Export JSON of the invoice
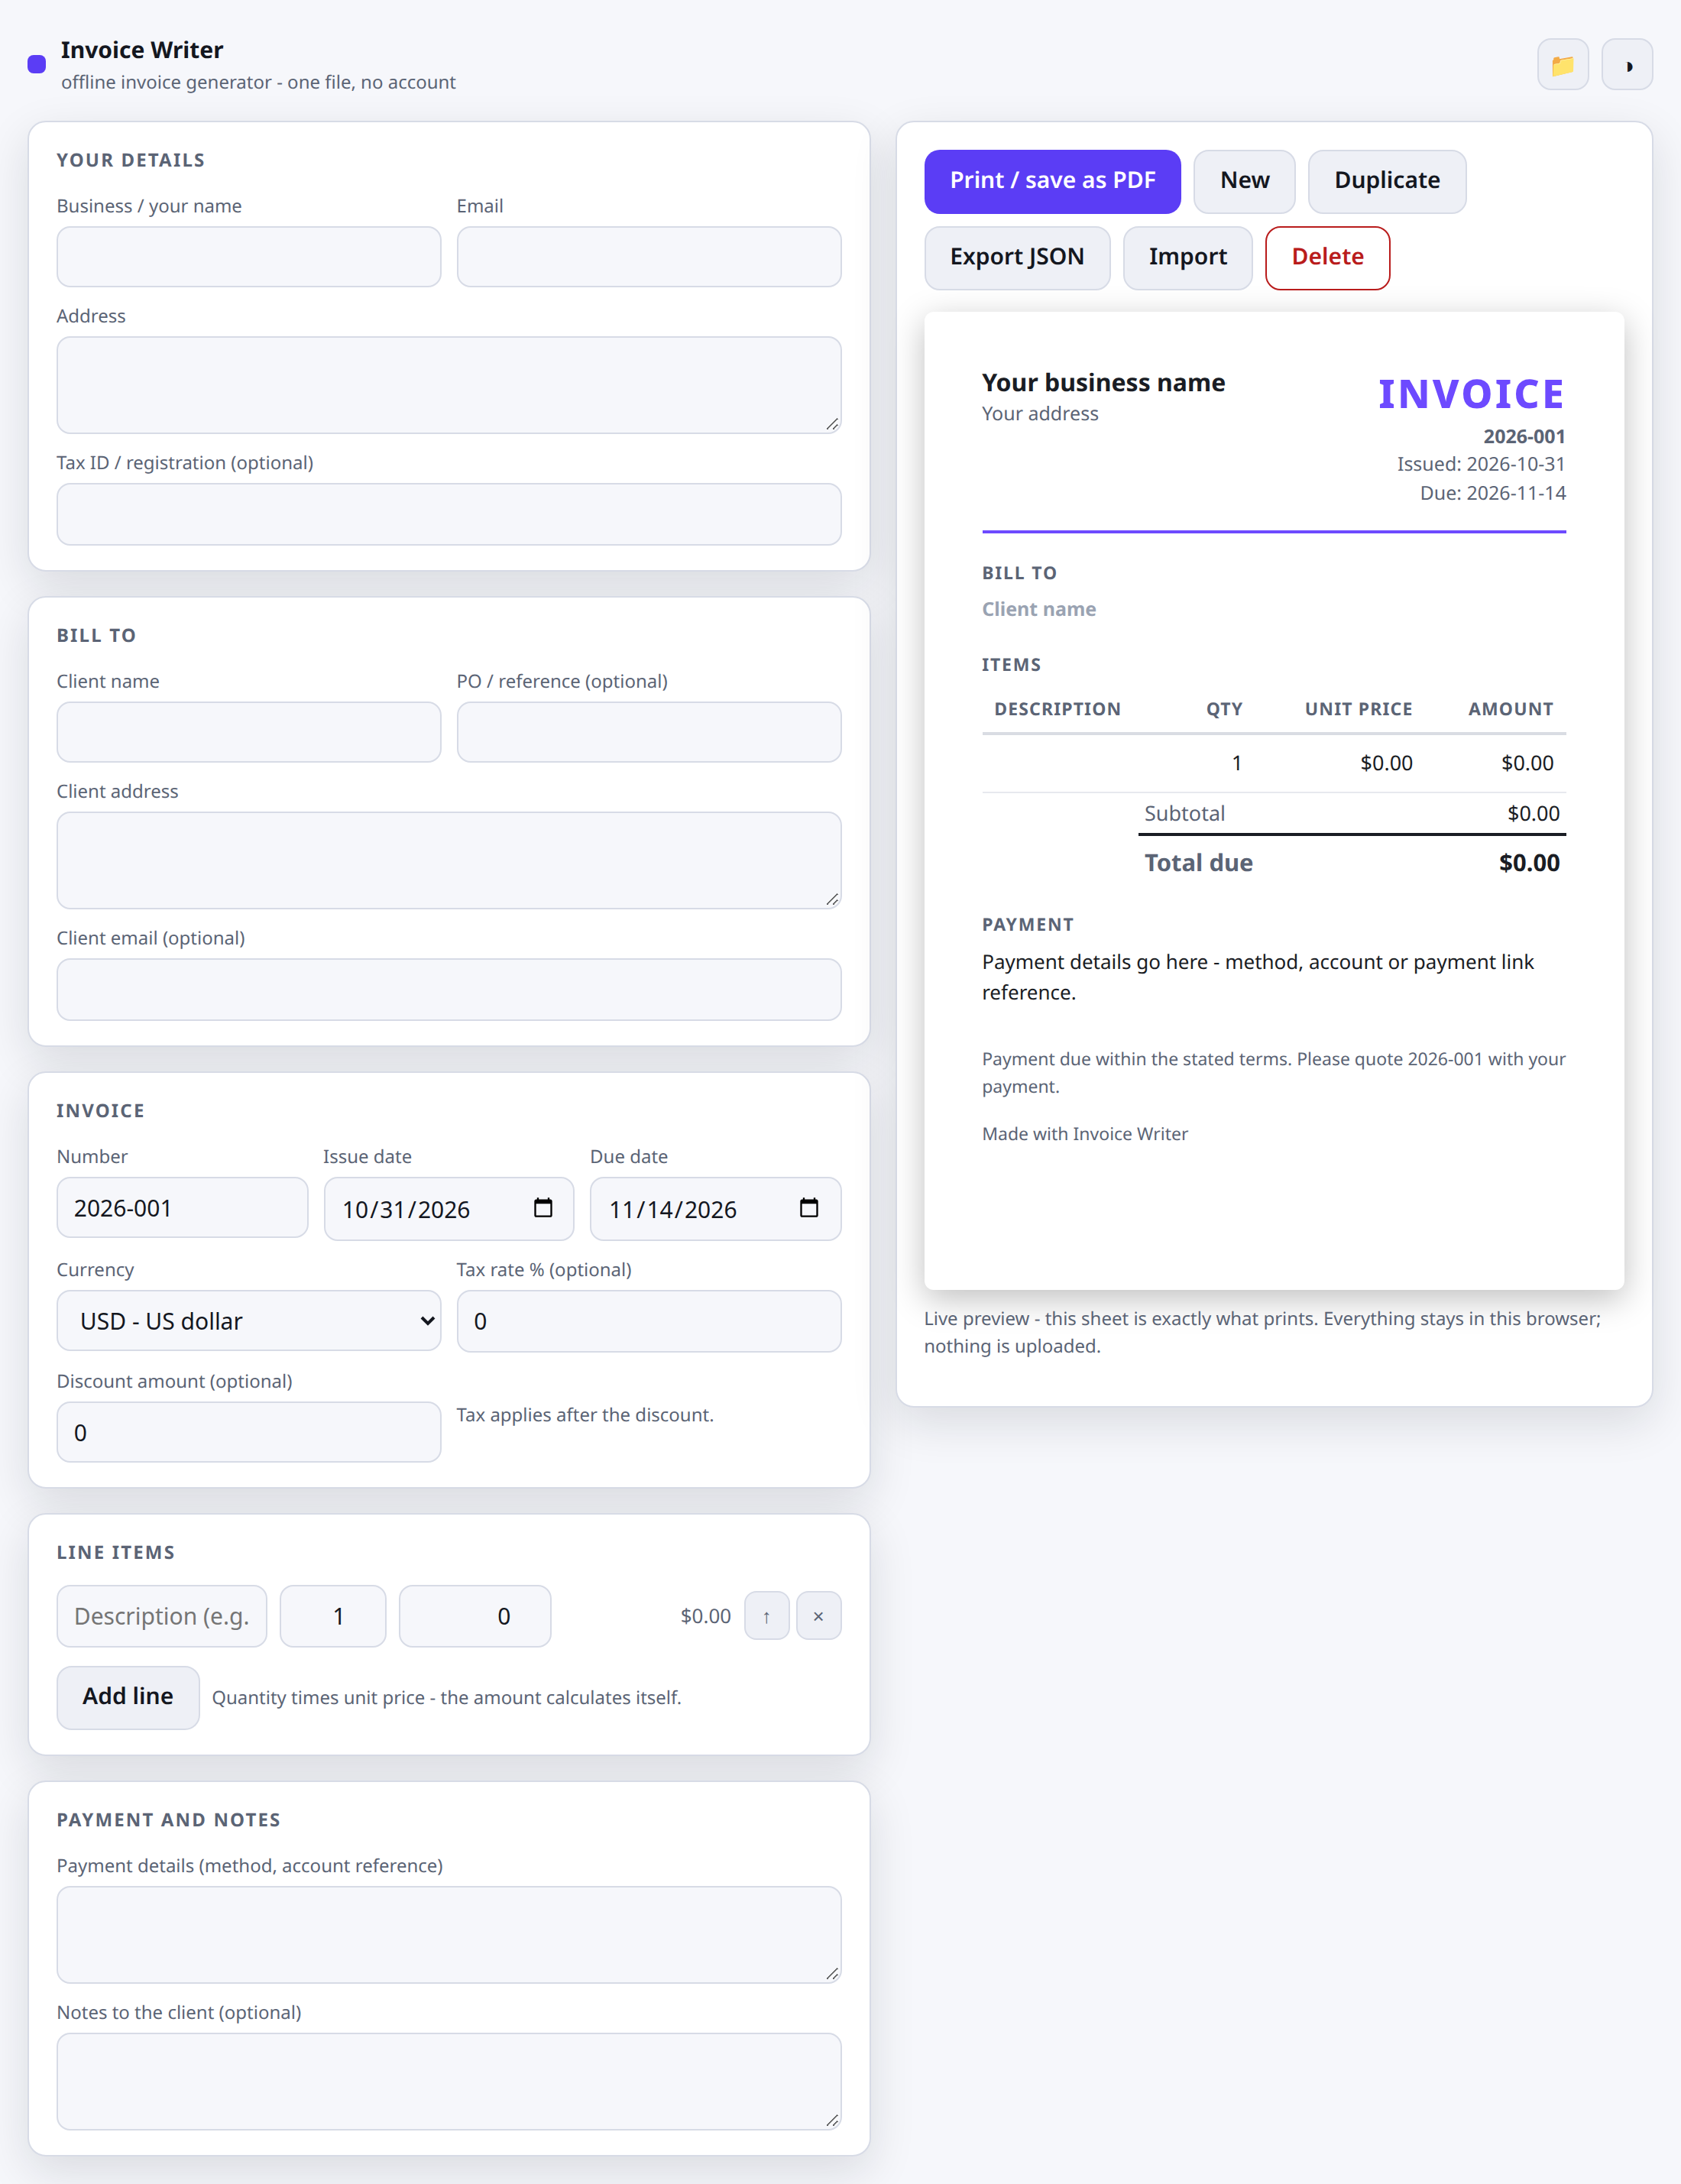1681x2184 pixels. click(1017, 257)
